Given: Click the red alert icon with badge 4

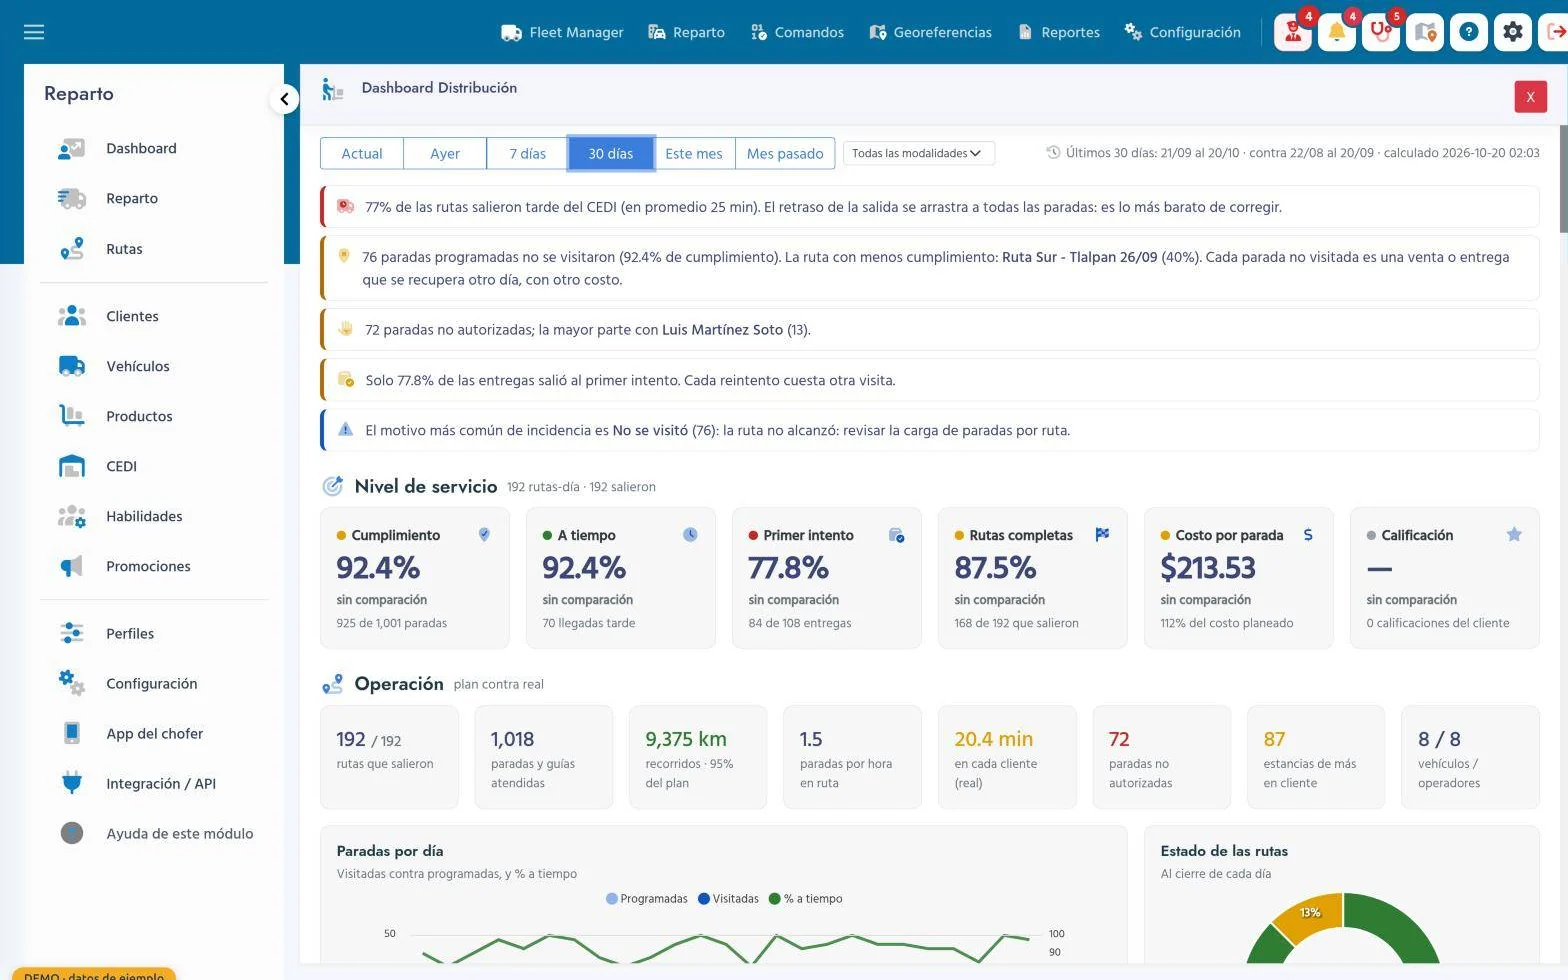Looking at the screenshot, I should [1293, 32].
